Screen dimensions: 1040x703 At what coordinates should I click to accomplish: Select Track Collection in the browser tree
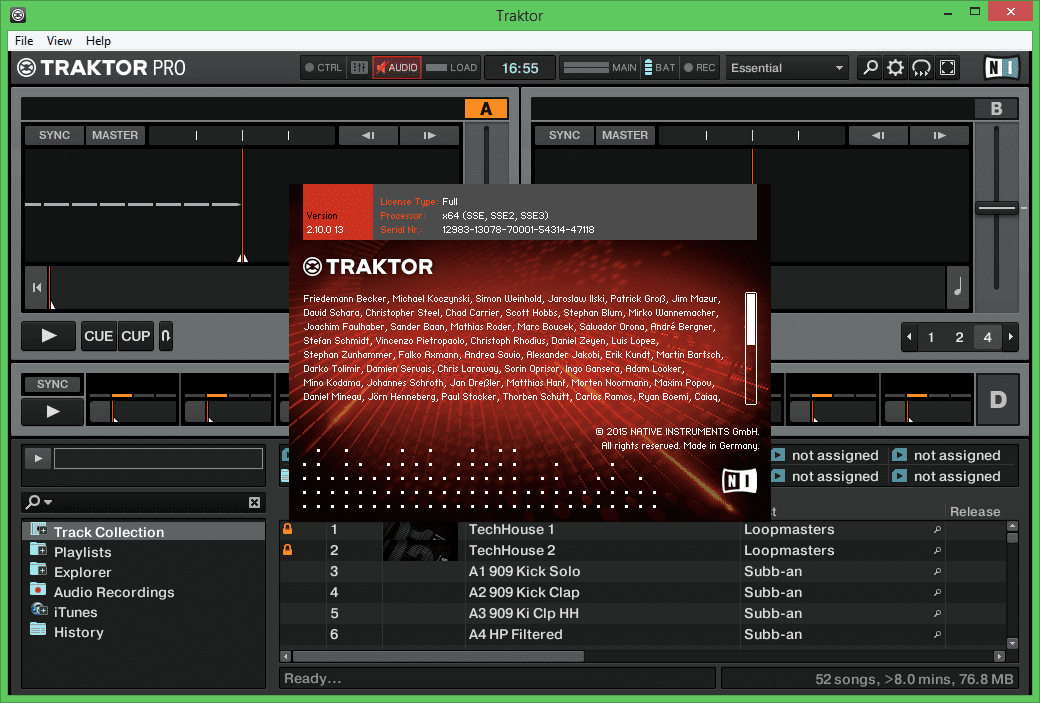coord(144,532)
